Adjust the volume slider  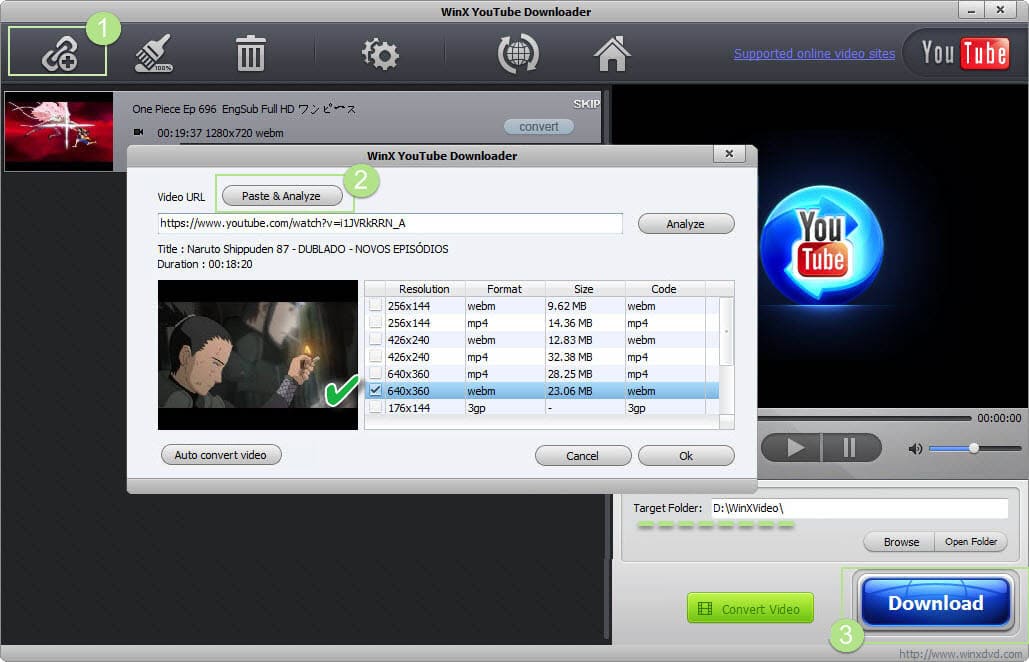click(974, 448)
